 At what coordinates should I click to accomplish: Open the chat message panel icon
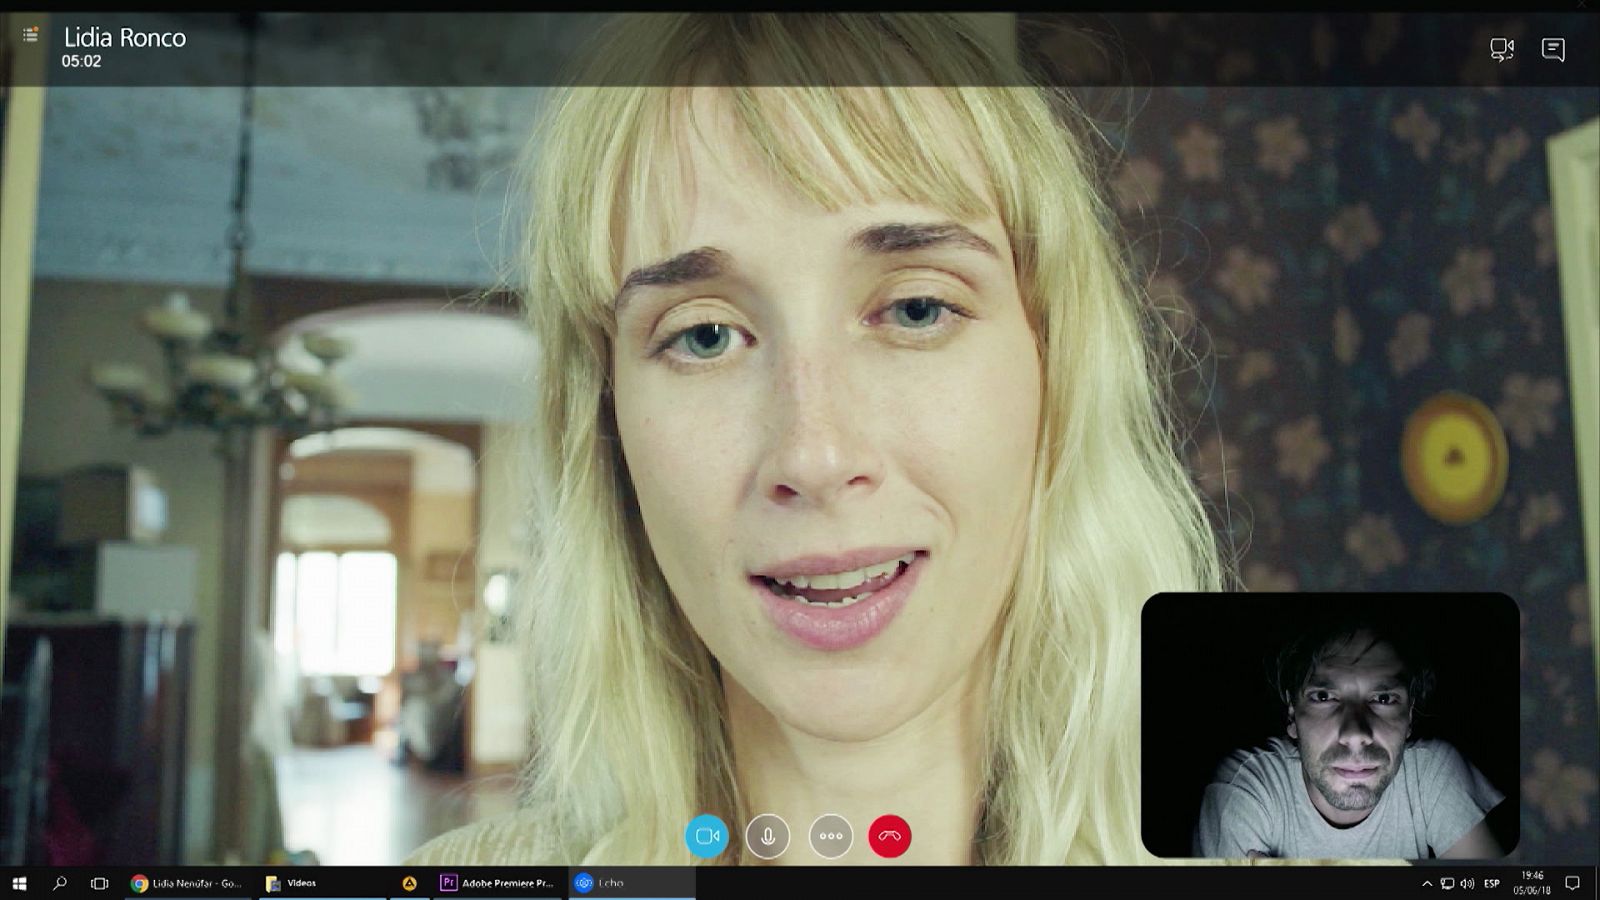click(x=1553, y=49)
